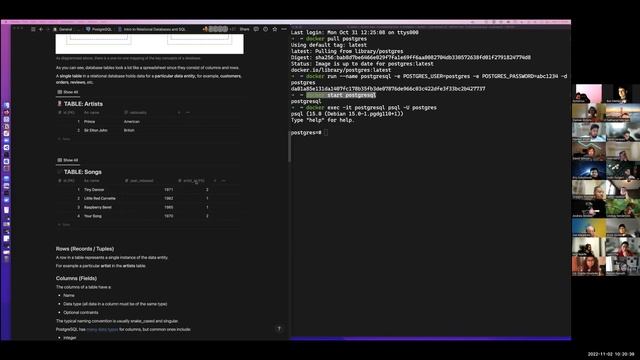Toggle the Notion sidebar menu icon

(x=33, y=29)
